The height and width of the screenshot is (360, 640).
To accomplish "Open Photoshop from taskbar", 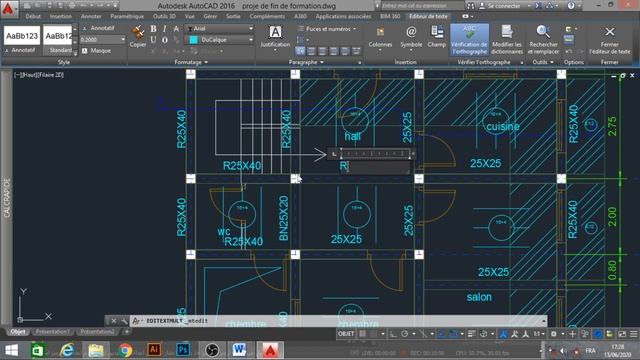I will click(183, 350).
